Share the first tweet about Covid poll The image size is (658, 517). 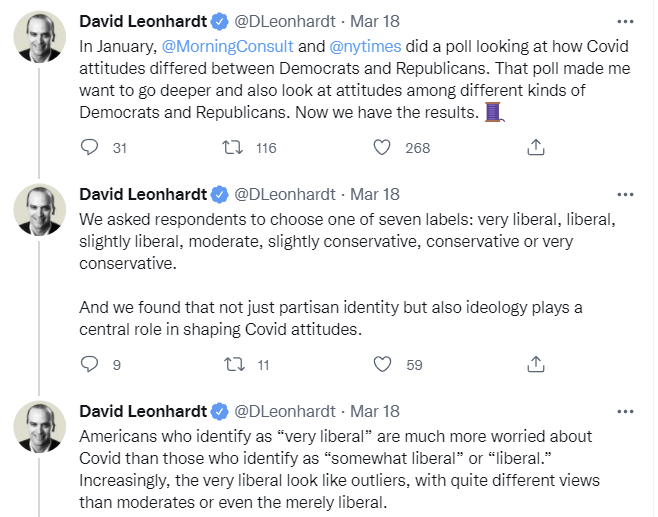[x=536, y=147]
